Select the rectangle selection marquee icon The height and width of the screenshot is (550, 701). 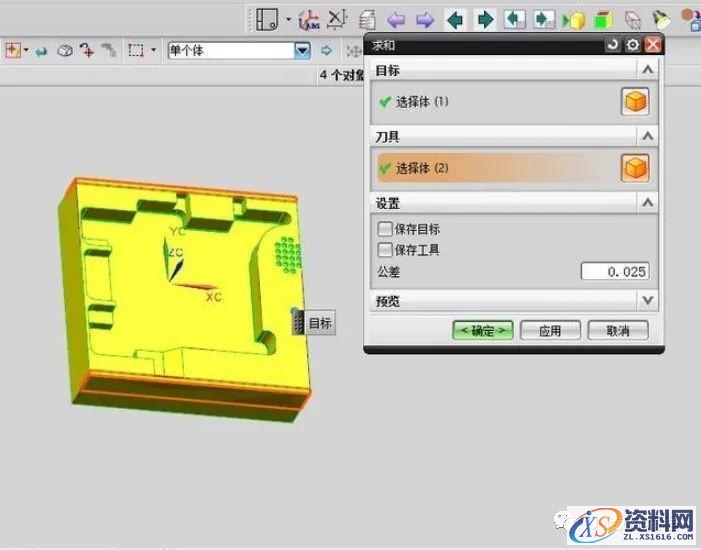point(137,50)
